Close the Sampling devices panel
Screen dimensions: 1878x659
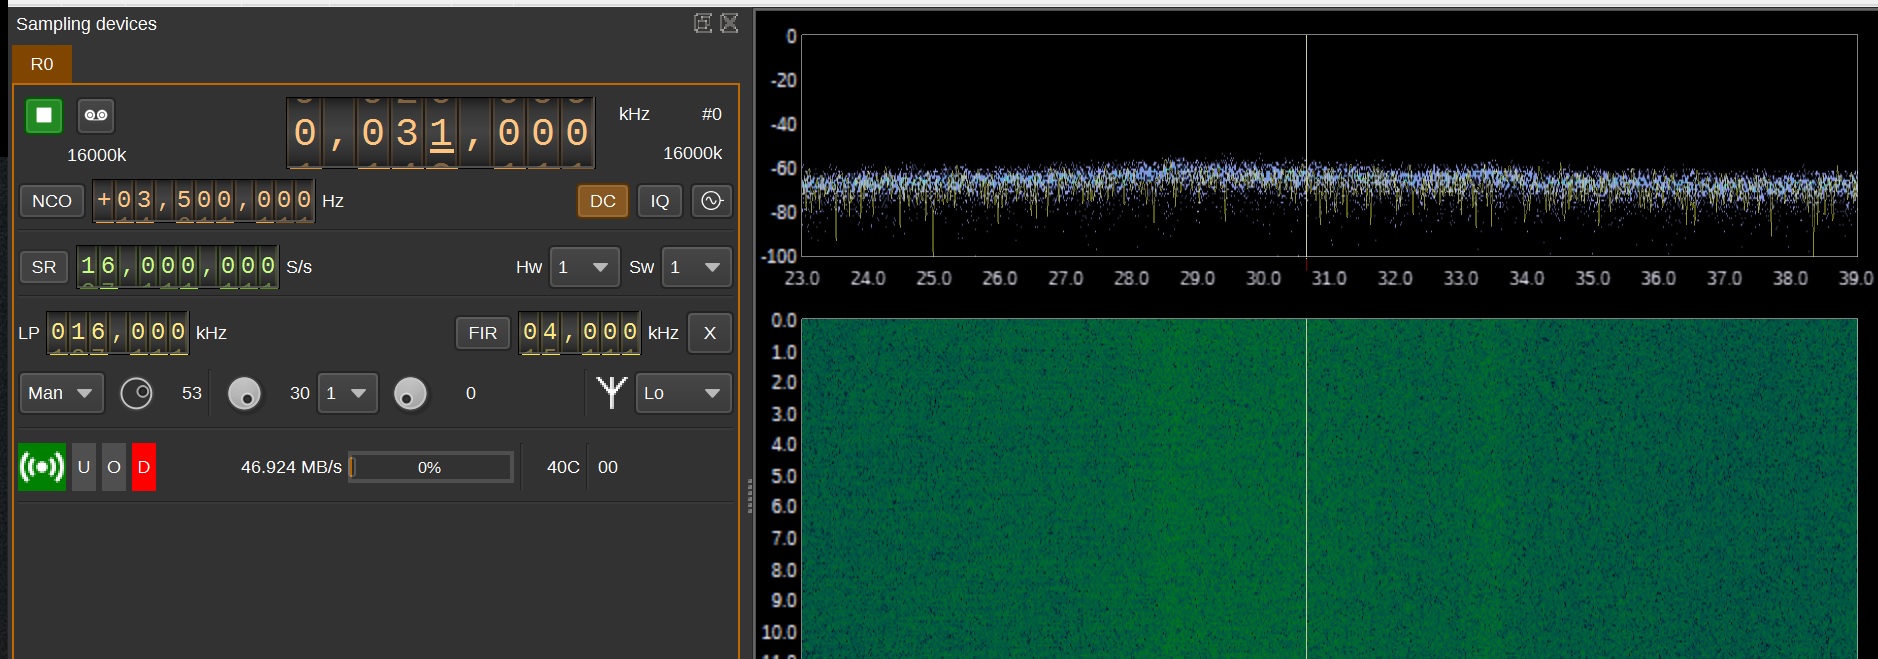click(730, 23)
